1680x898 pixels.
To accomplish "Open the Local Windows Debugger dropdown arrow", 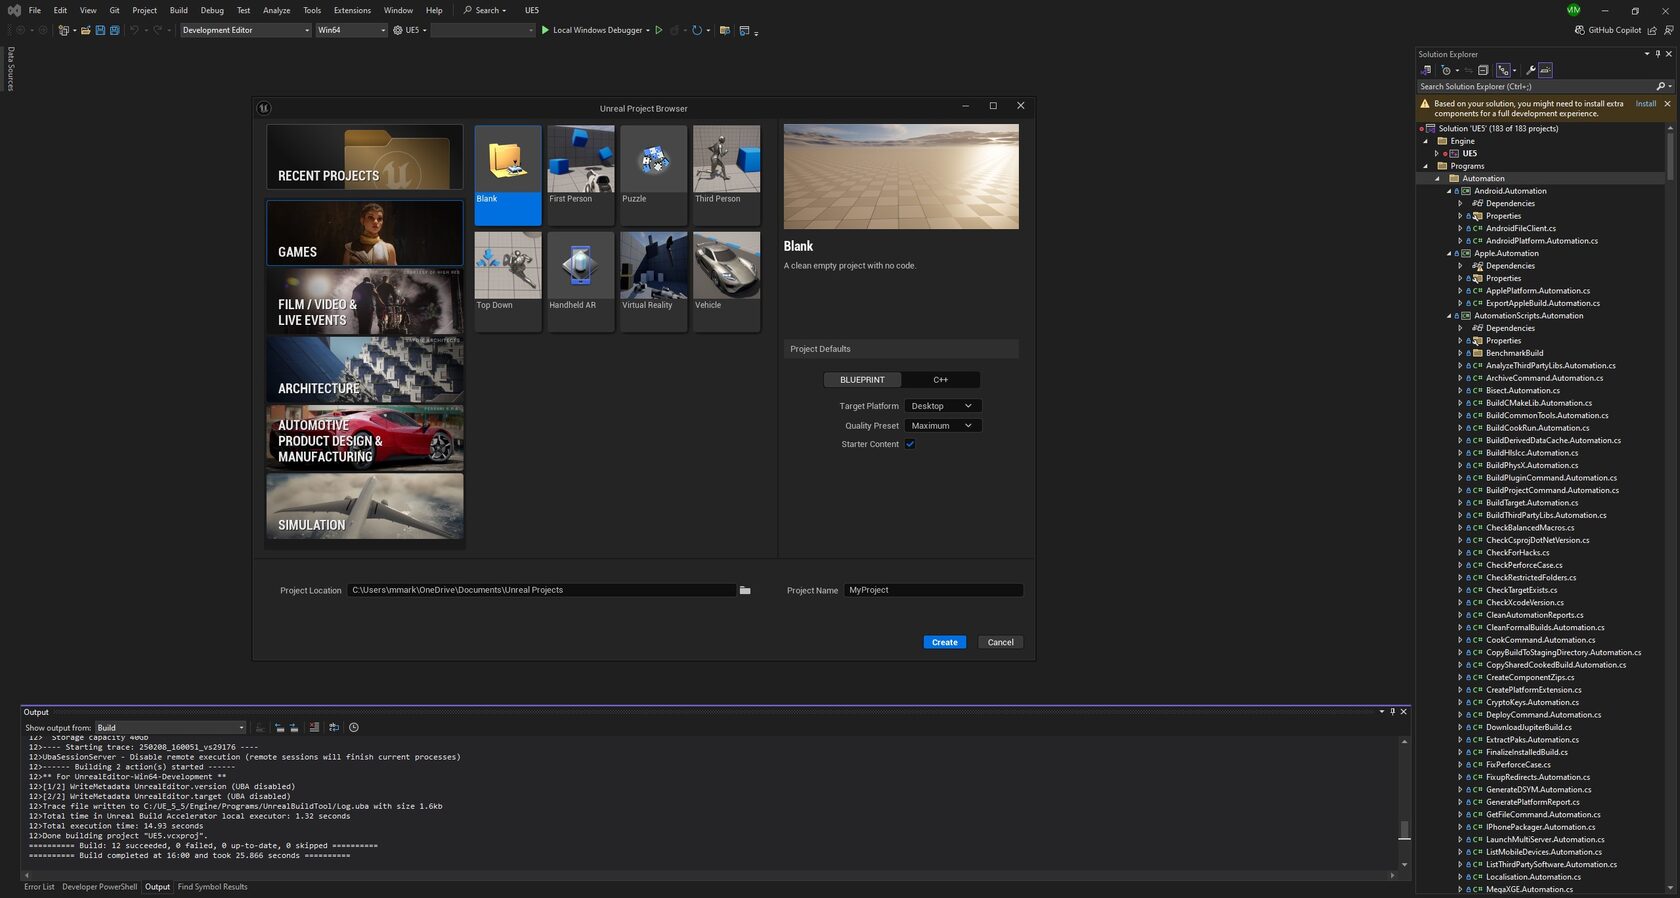I will [x=648, y=30].
